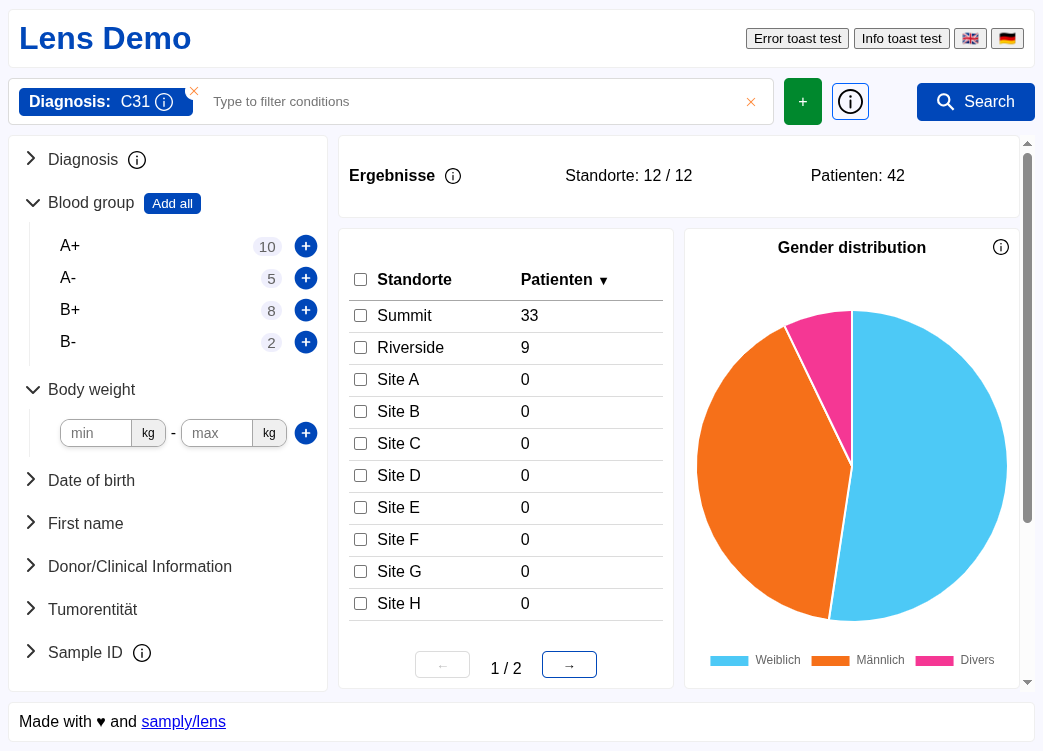This screenshot has height=751, width=1043.
Task: Switch language with the German flag
Action: [x=1007, y=38]
